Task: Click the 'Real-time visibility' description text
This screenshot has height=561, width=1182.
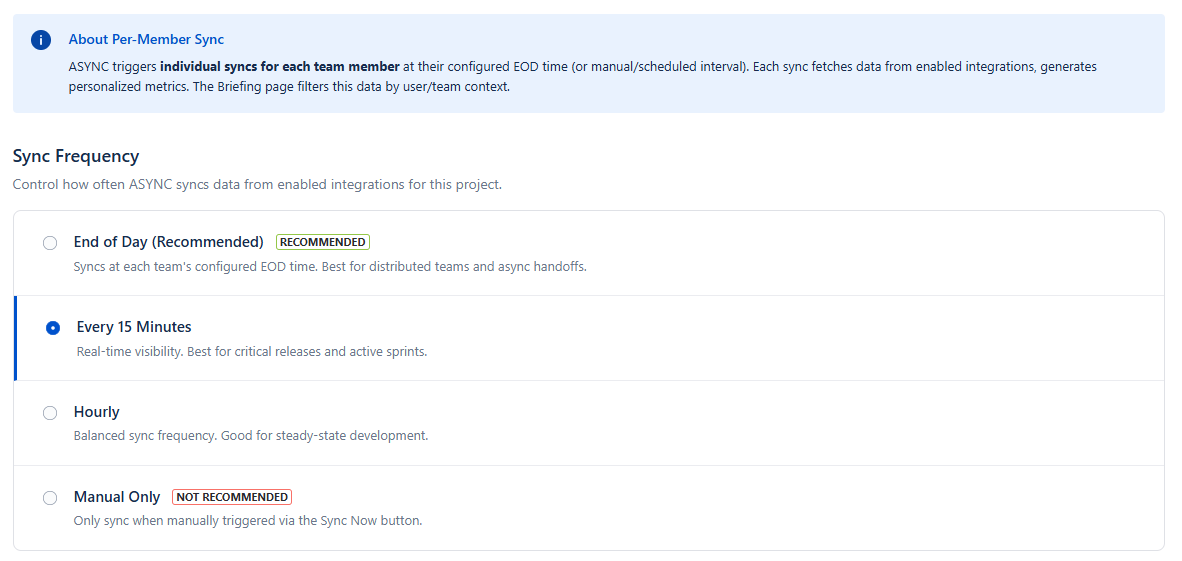Action: pos(252,352)
